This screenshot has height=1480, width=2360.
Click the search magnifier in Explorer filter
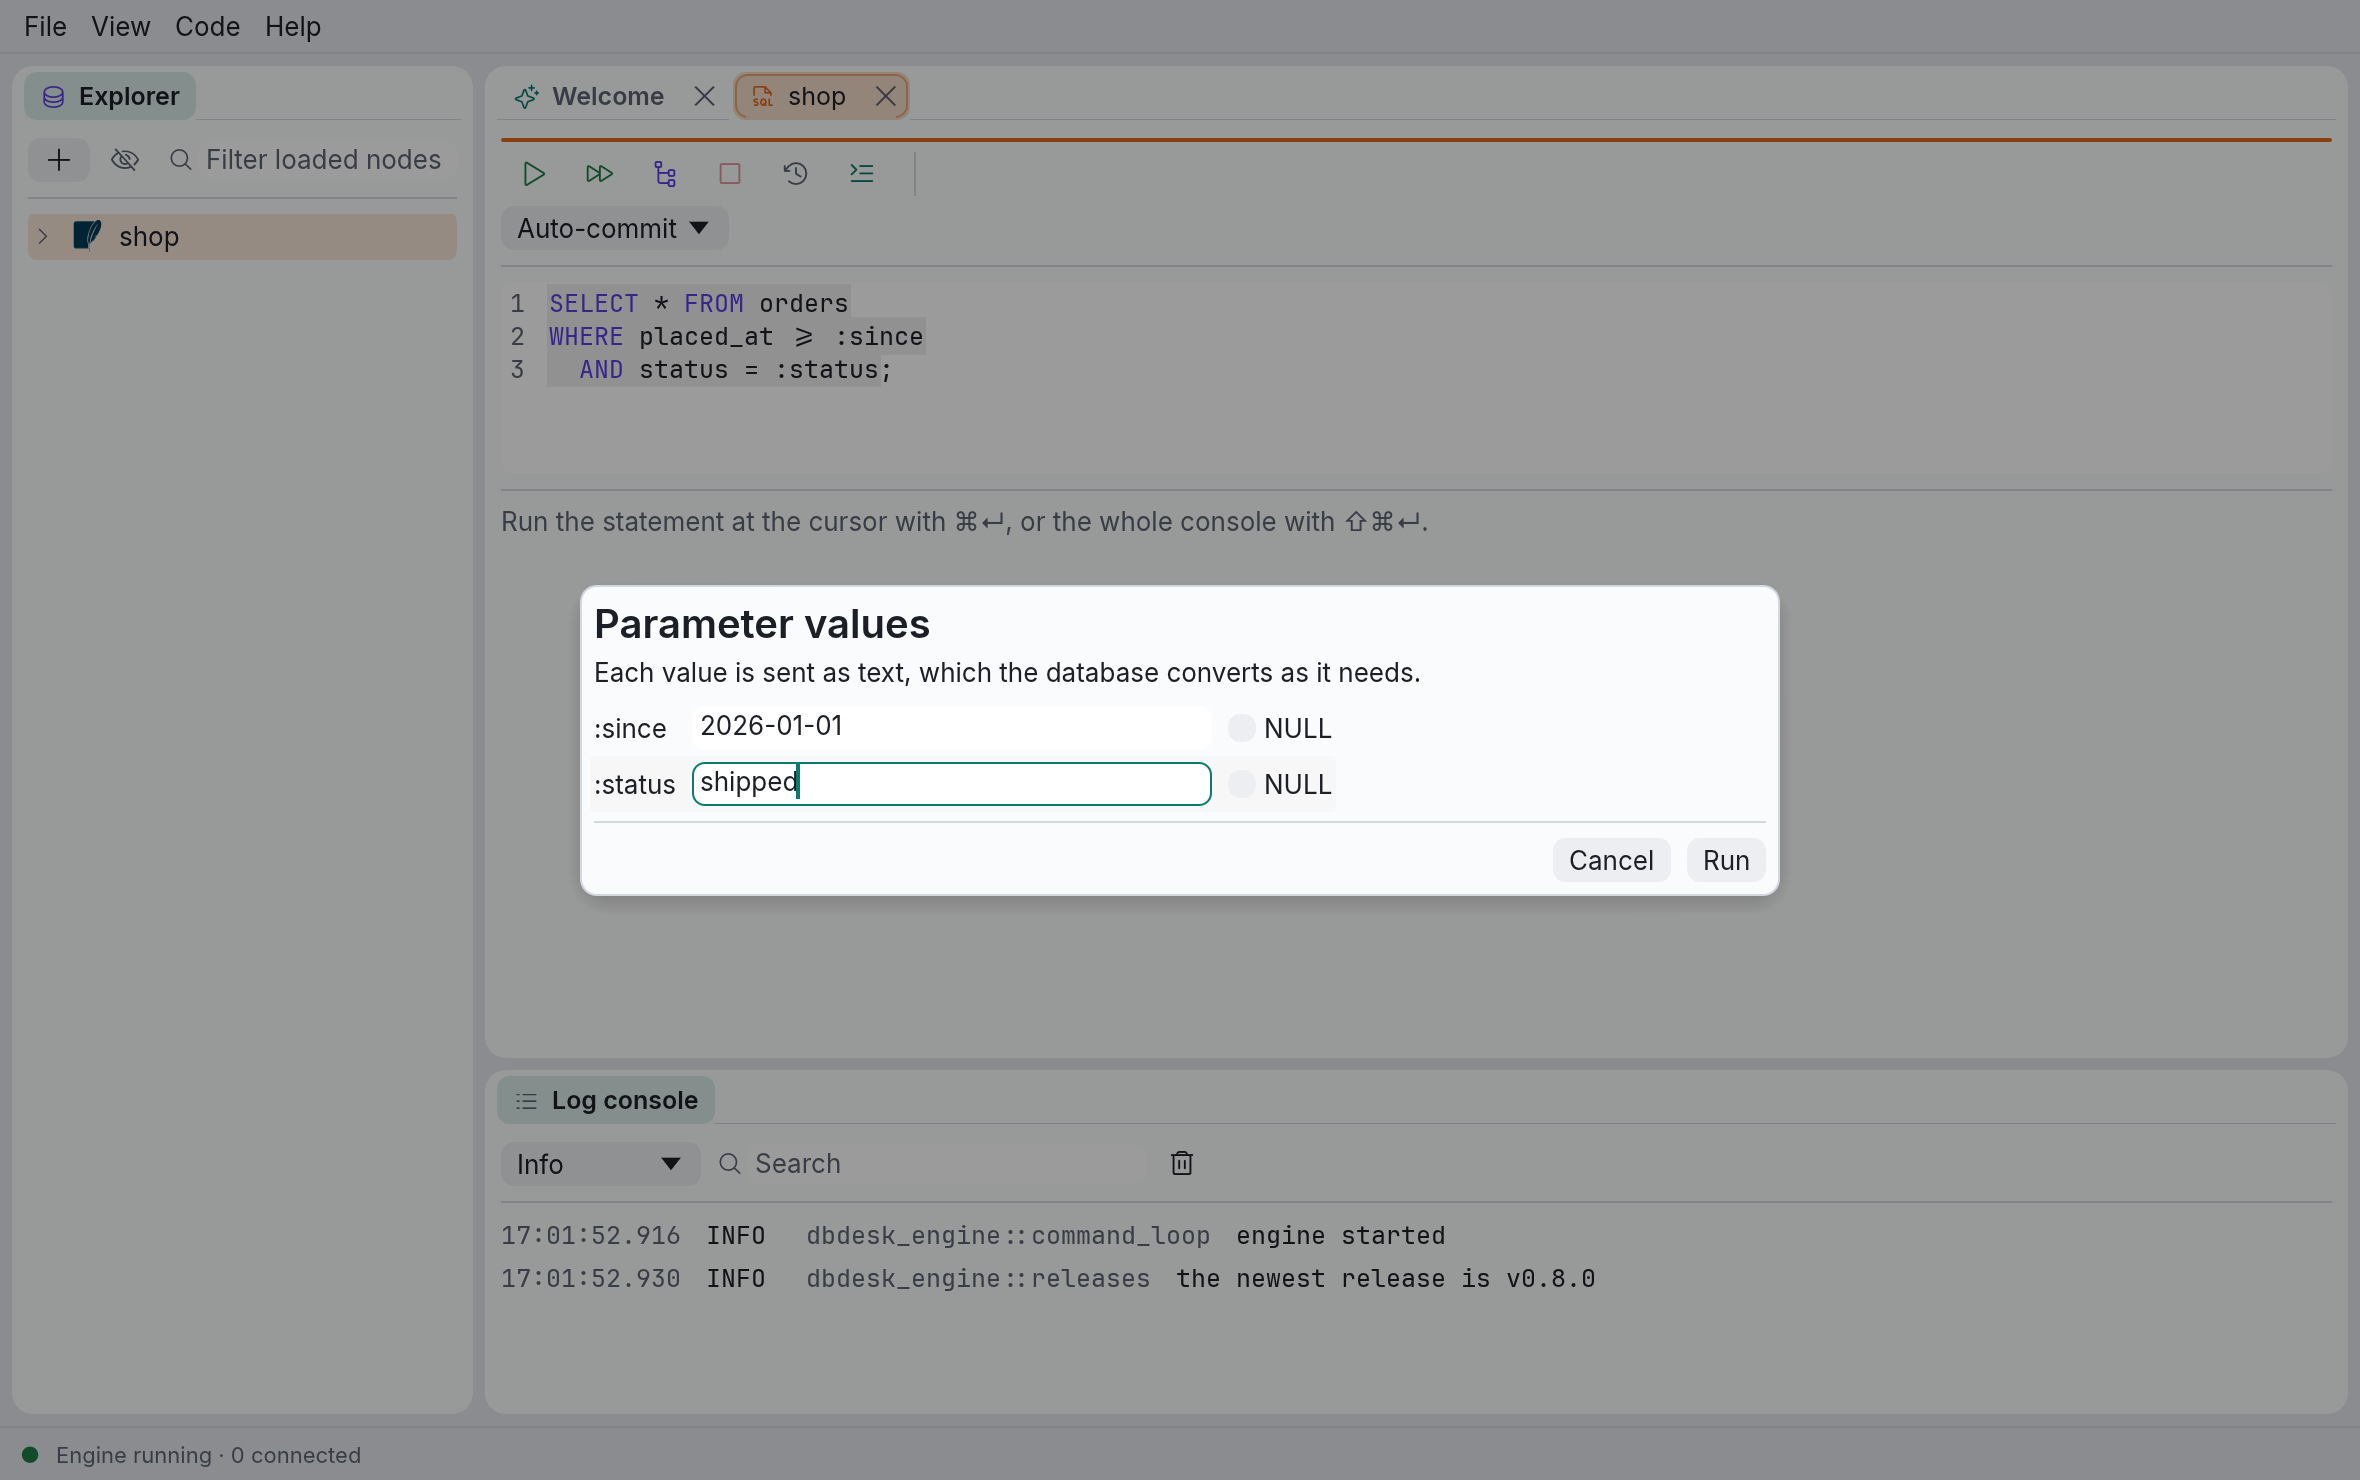point(181,160)
